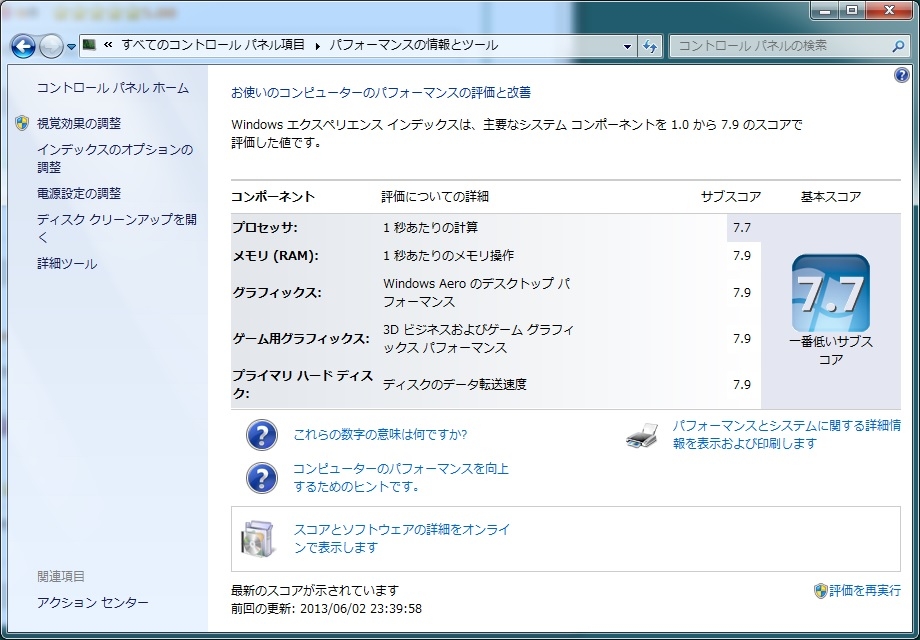Select すべてのコントロール パネル項目 breadcrumb
This screenshot has width=920, height=640.
215,46
